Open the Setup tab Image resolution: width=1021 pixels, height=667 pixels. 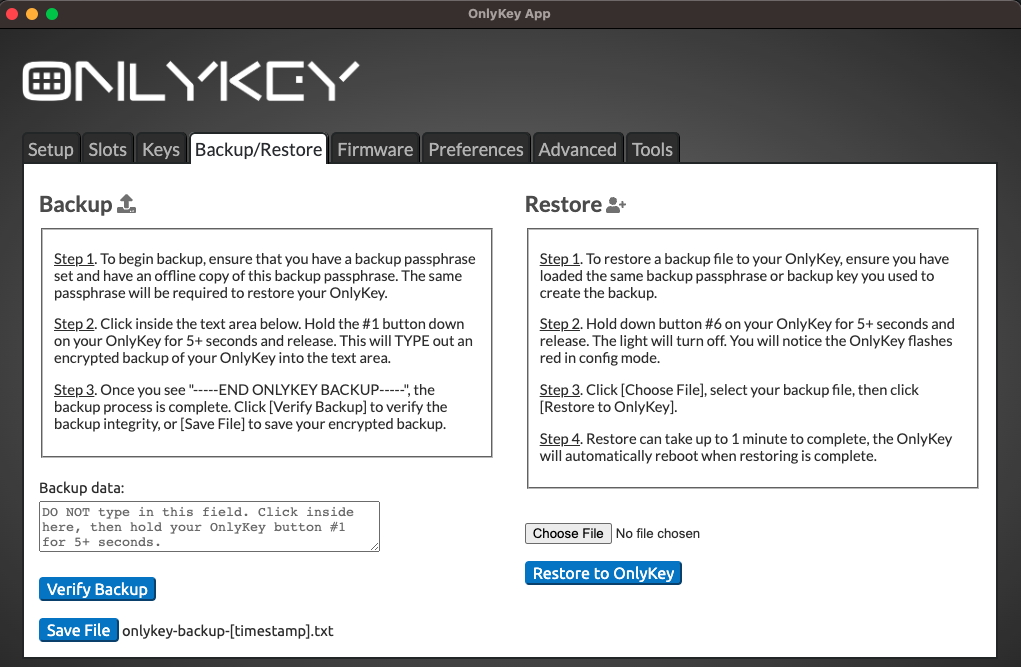[x=51, y=149]
